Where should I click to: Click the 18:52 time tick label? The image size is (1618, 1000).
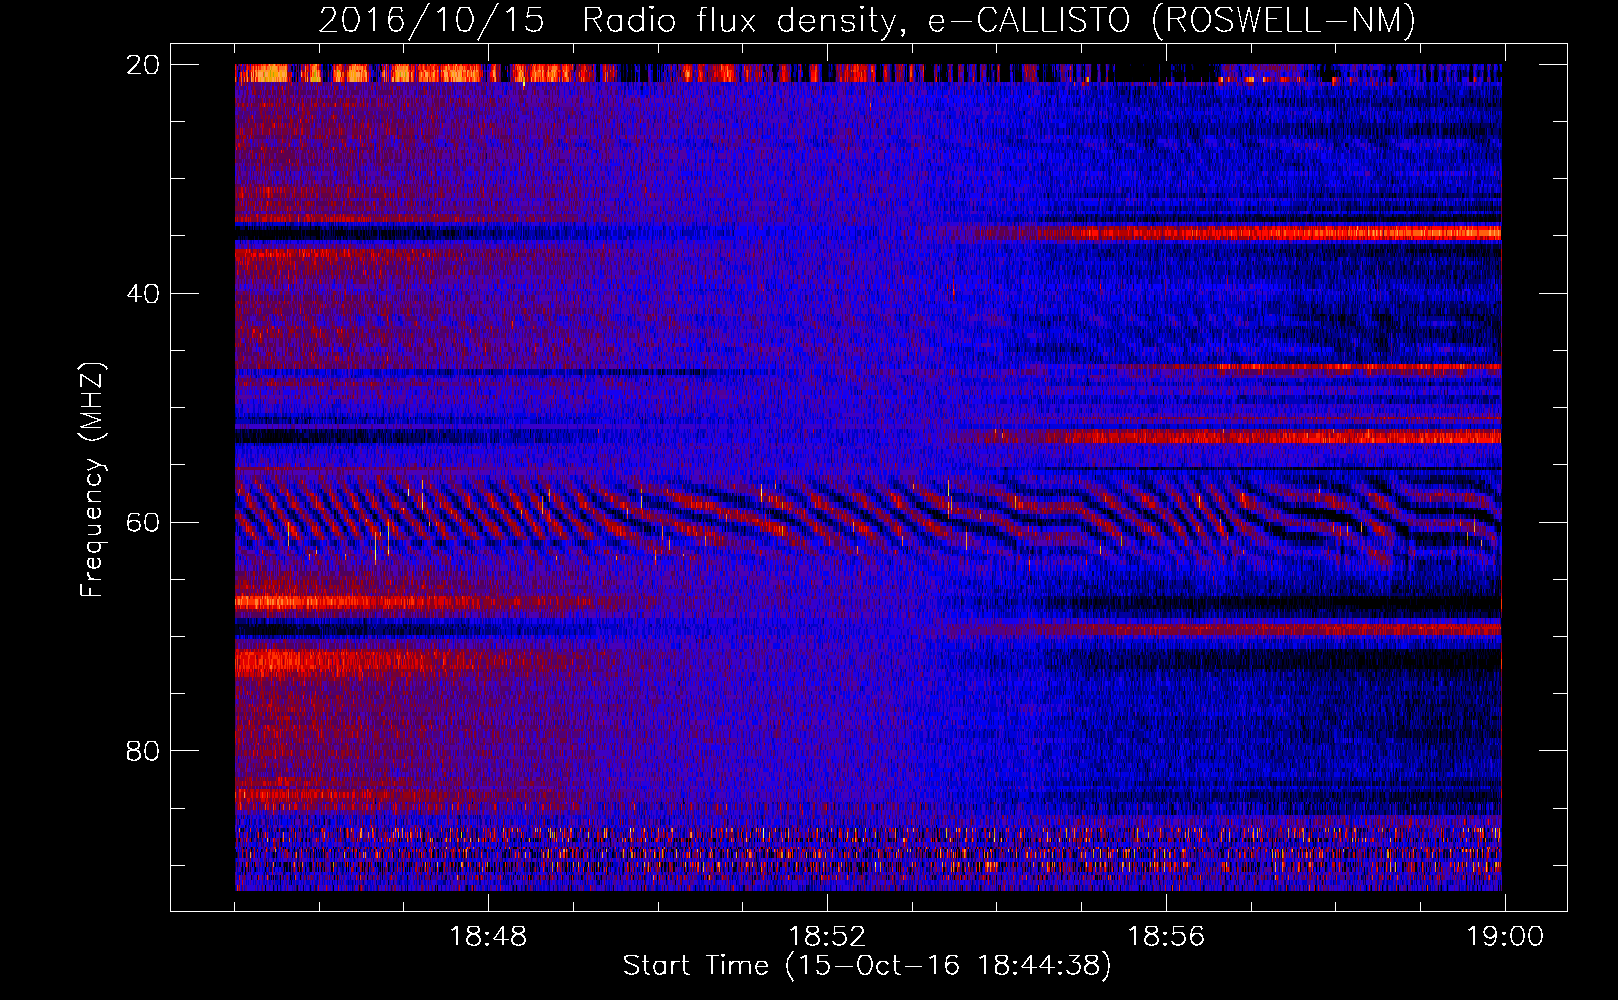pyautogui.click(x=827, y=937)
